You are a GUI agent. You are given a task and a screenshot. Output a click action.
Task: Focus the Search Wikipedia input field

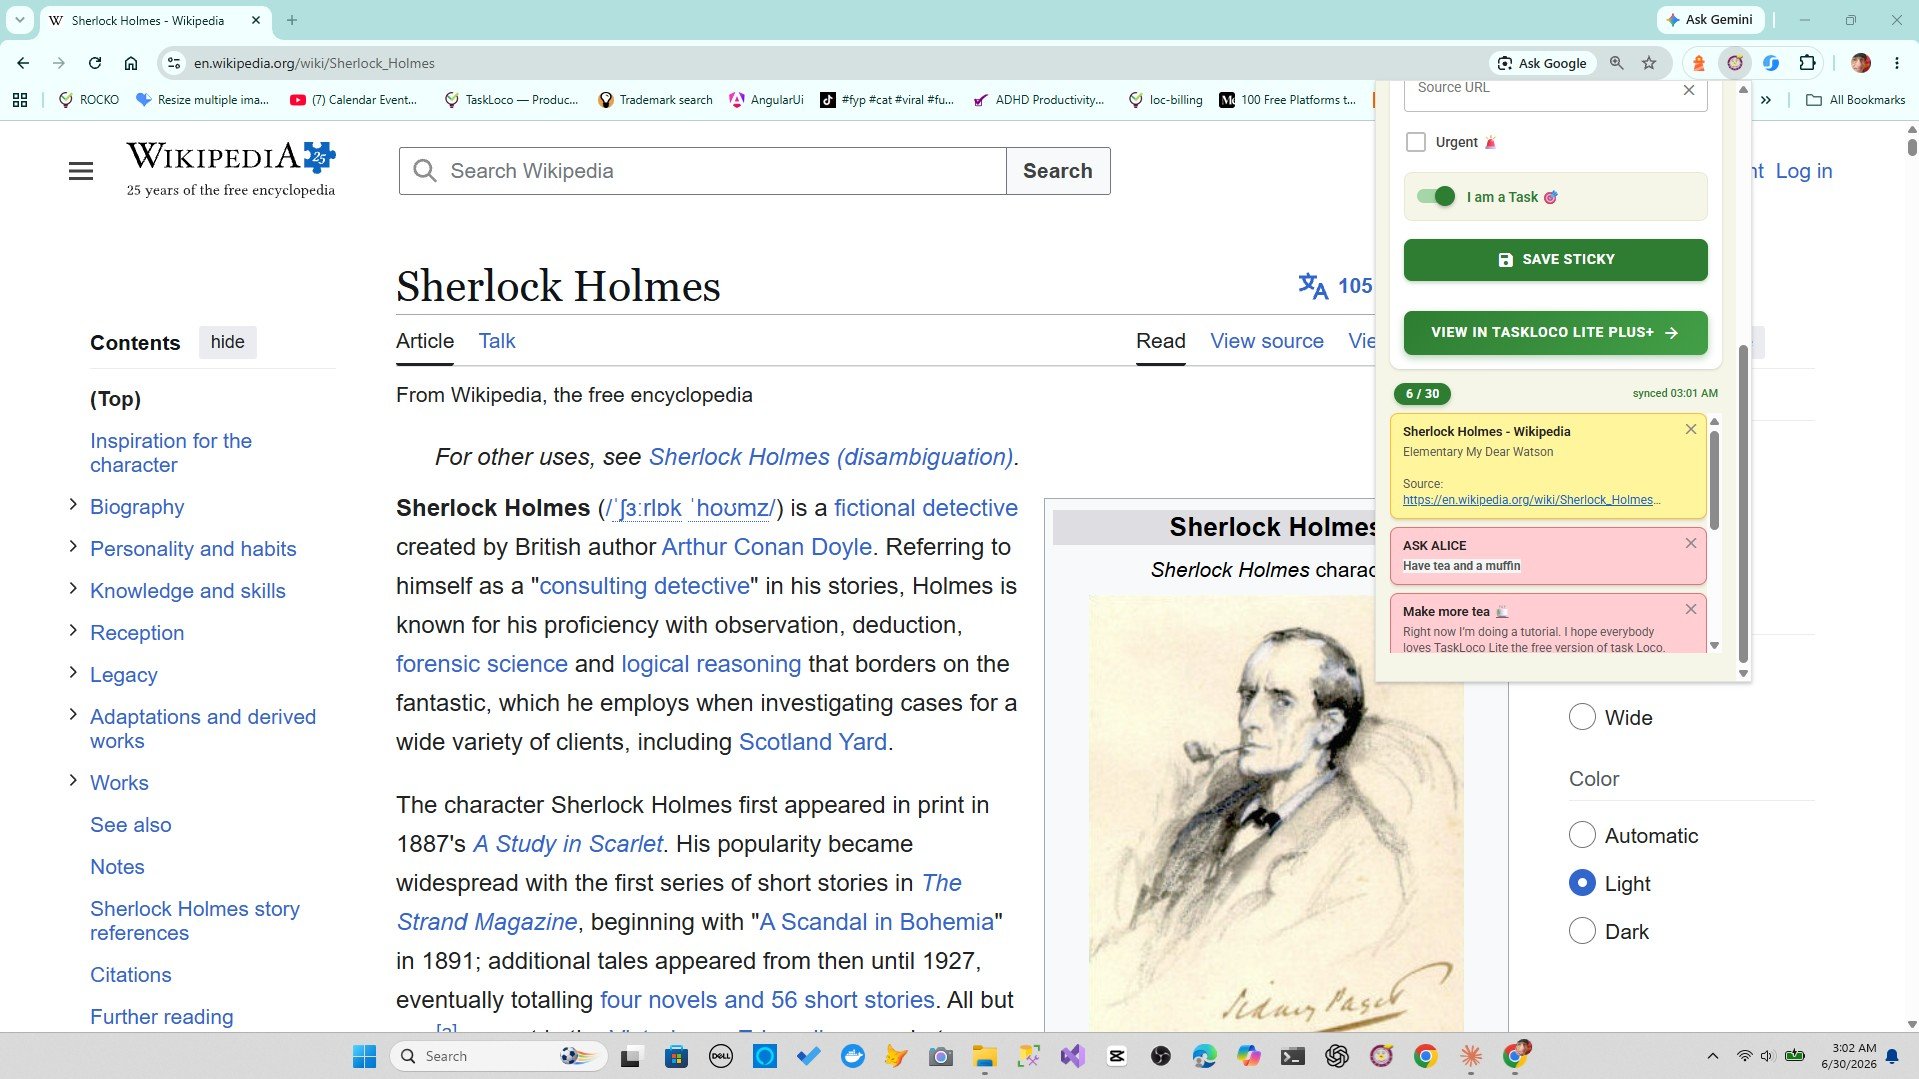(703, 171)
